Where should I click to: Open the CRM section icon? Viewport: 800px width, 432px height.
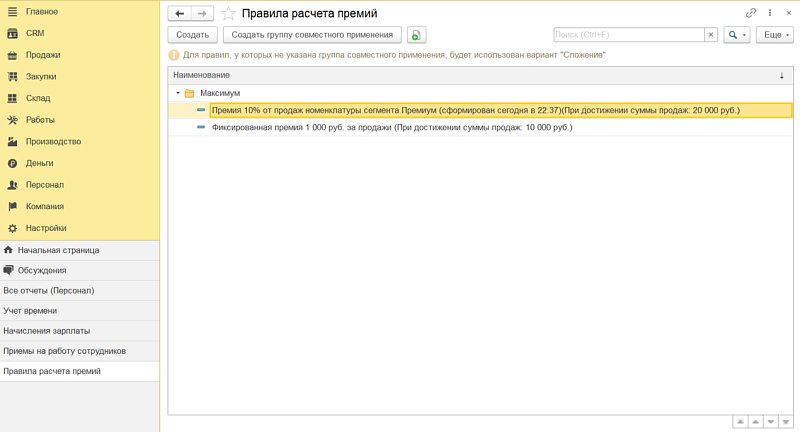click(x=12, y=33)
